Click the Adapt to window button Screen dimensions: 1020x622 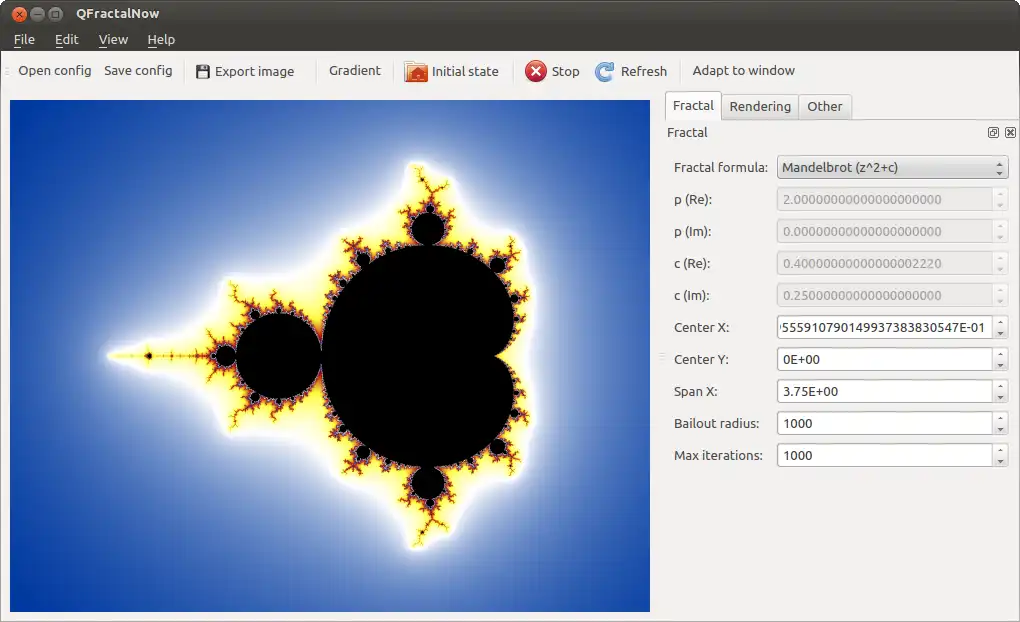point(743,71)
